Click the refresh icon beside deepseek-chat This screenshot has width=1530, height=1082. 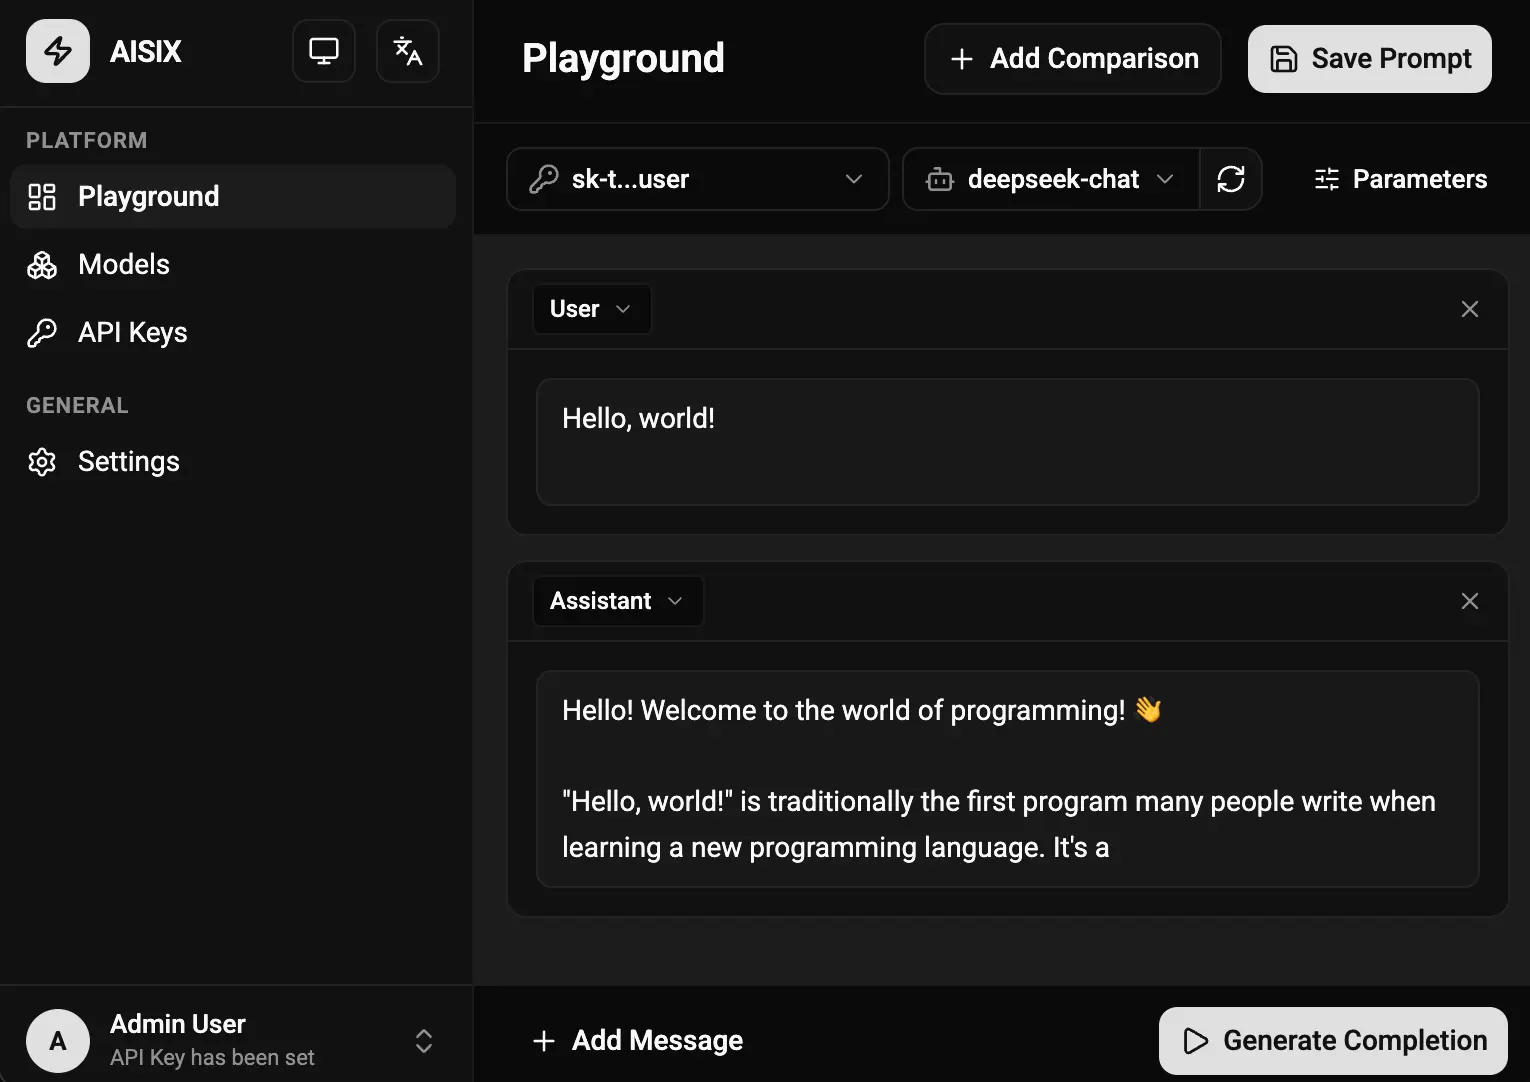[x=1231, y=179]
